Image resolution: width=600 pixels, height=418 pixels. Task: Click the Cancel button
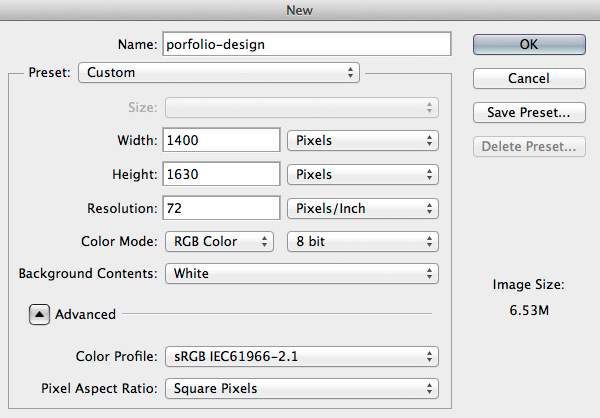click(x=528, y=78)
